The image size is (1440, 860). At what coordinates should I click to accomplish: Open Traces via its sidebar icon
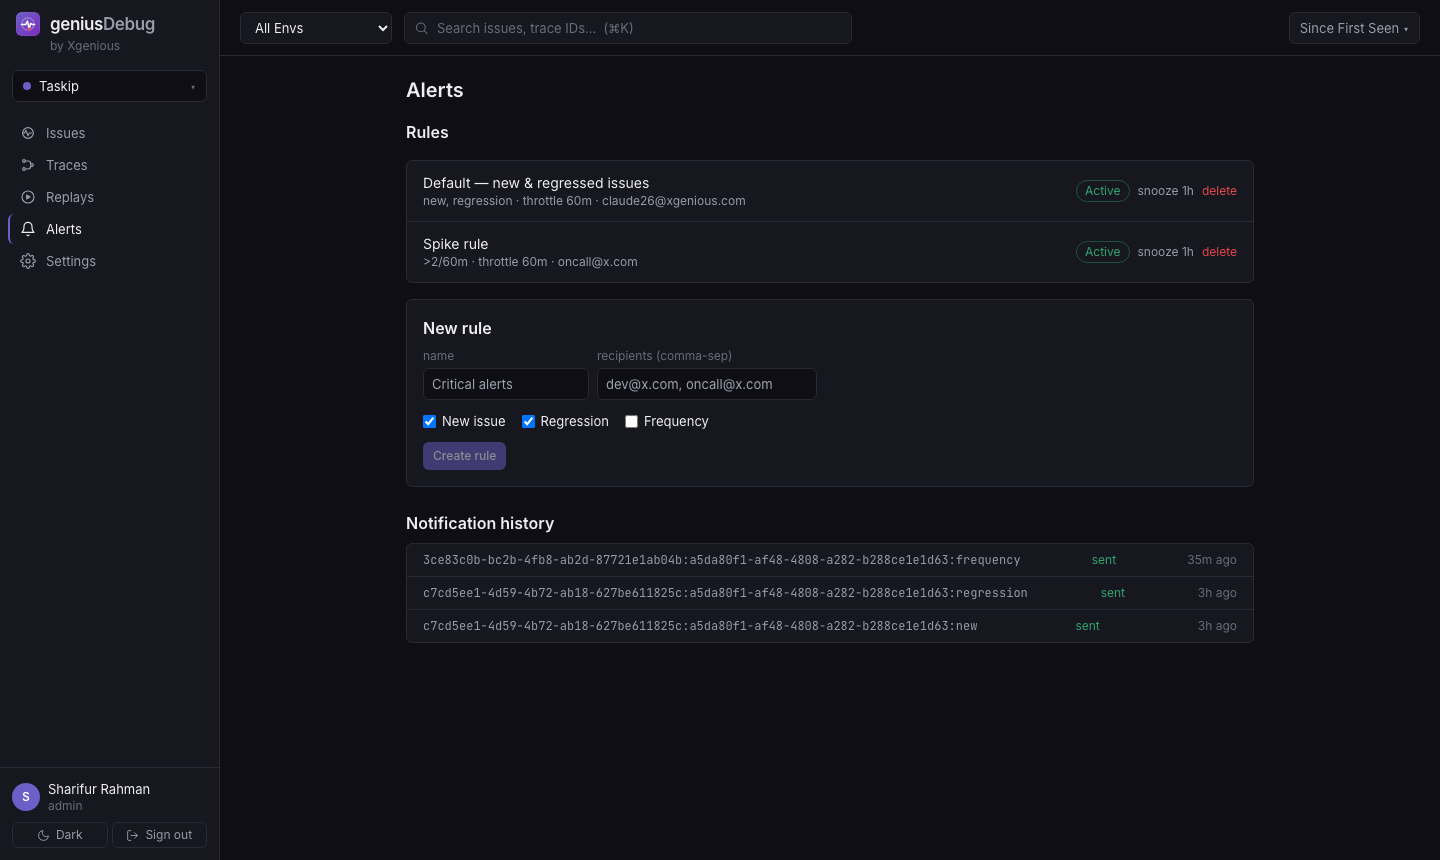point(28,165)
